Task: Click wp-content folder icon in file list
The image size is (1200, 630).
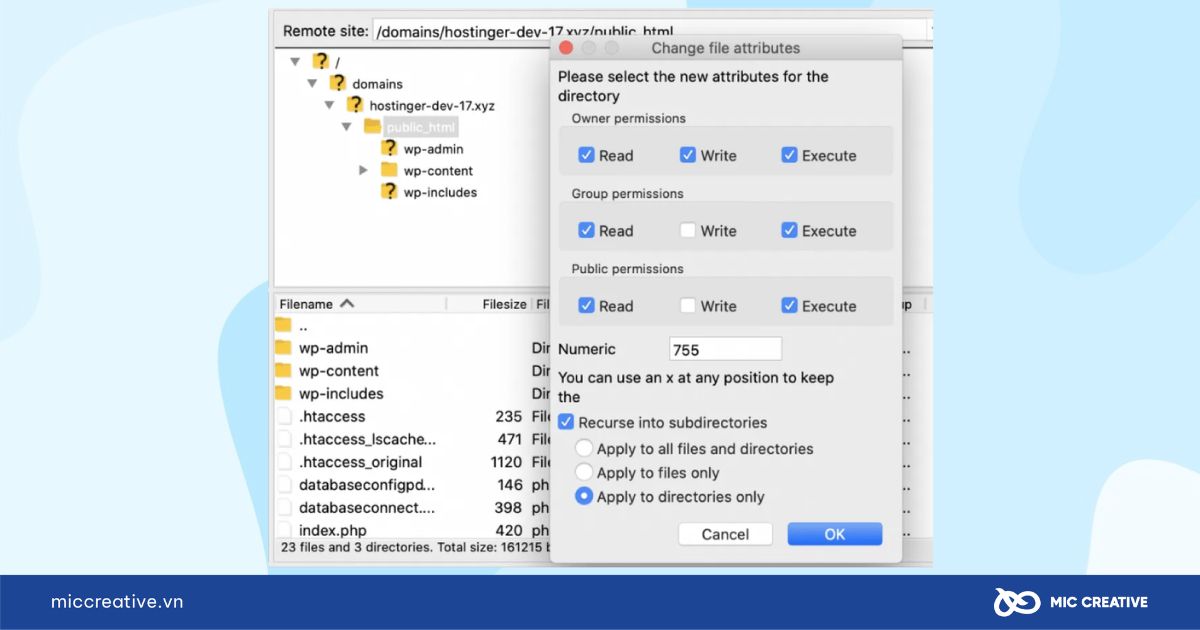Action: (x=283, y=370)
